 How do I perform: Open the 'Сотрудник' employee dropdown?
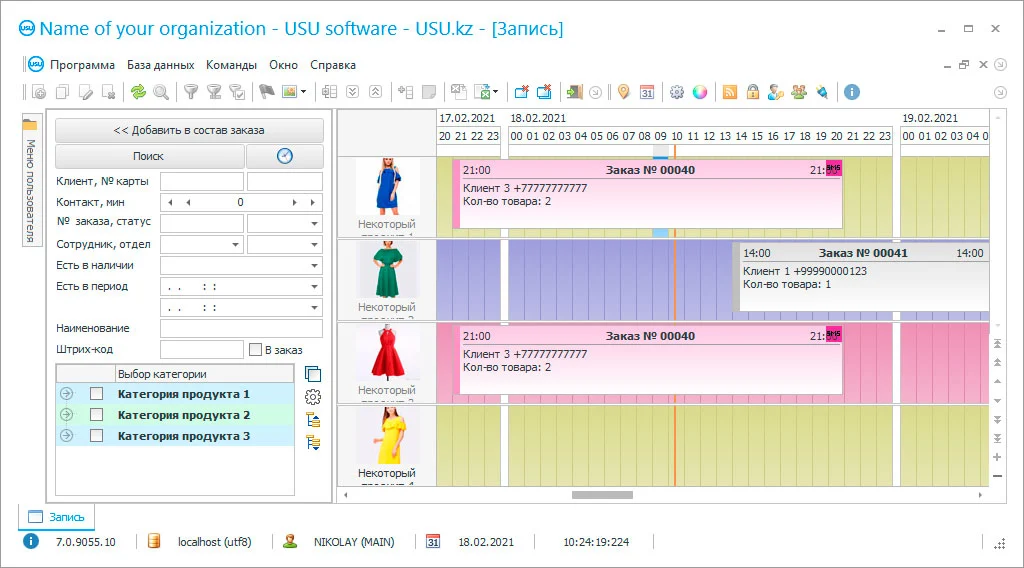(x=235, y=244)
